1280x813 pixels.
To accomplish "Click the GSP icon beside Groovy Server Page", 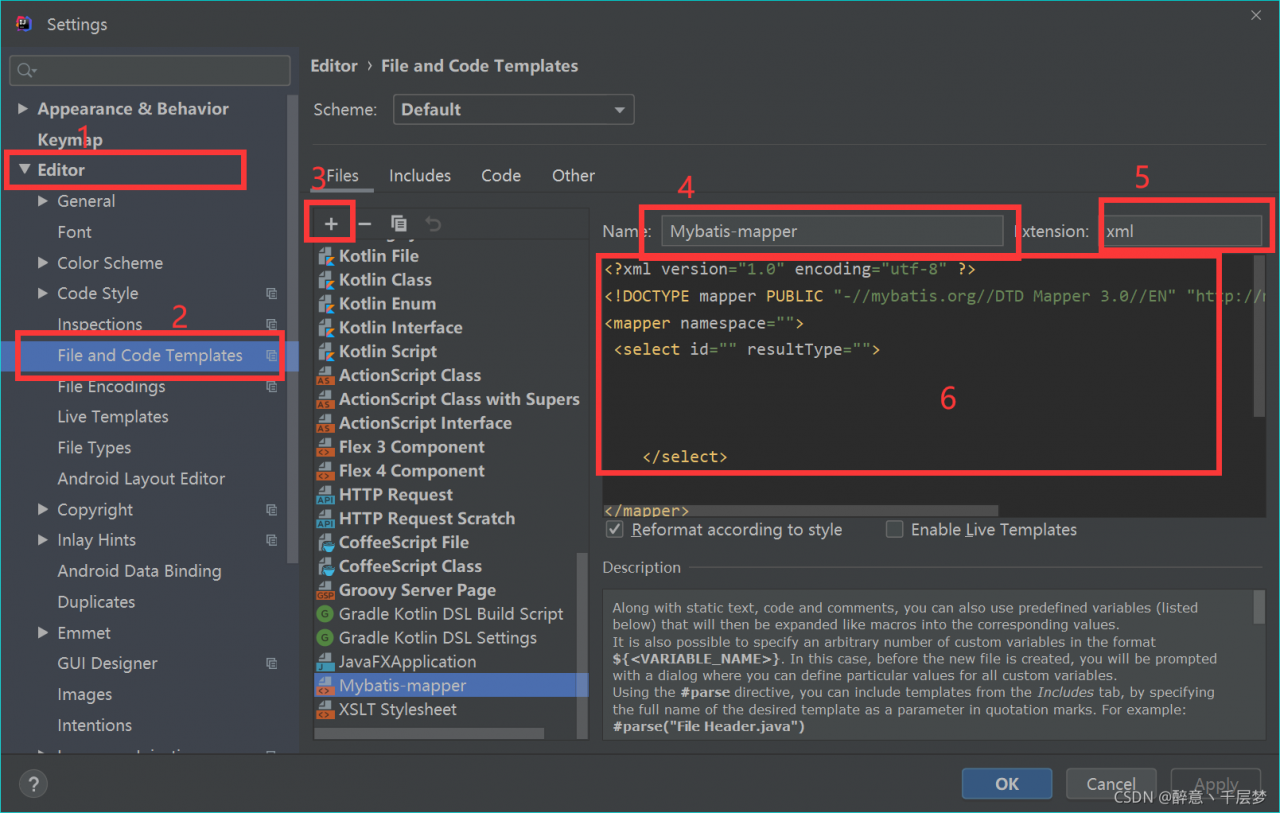I will (x=326, y=591).
